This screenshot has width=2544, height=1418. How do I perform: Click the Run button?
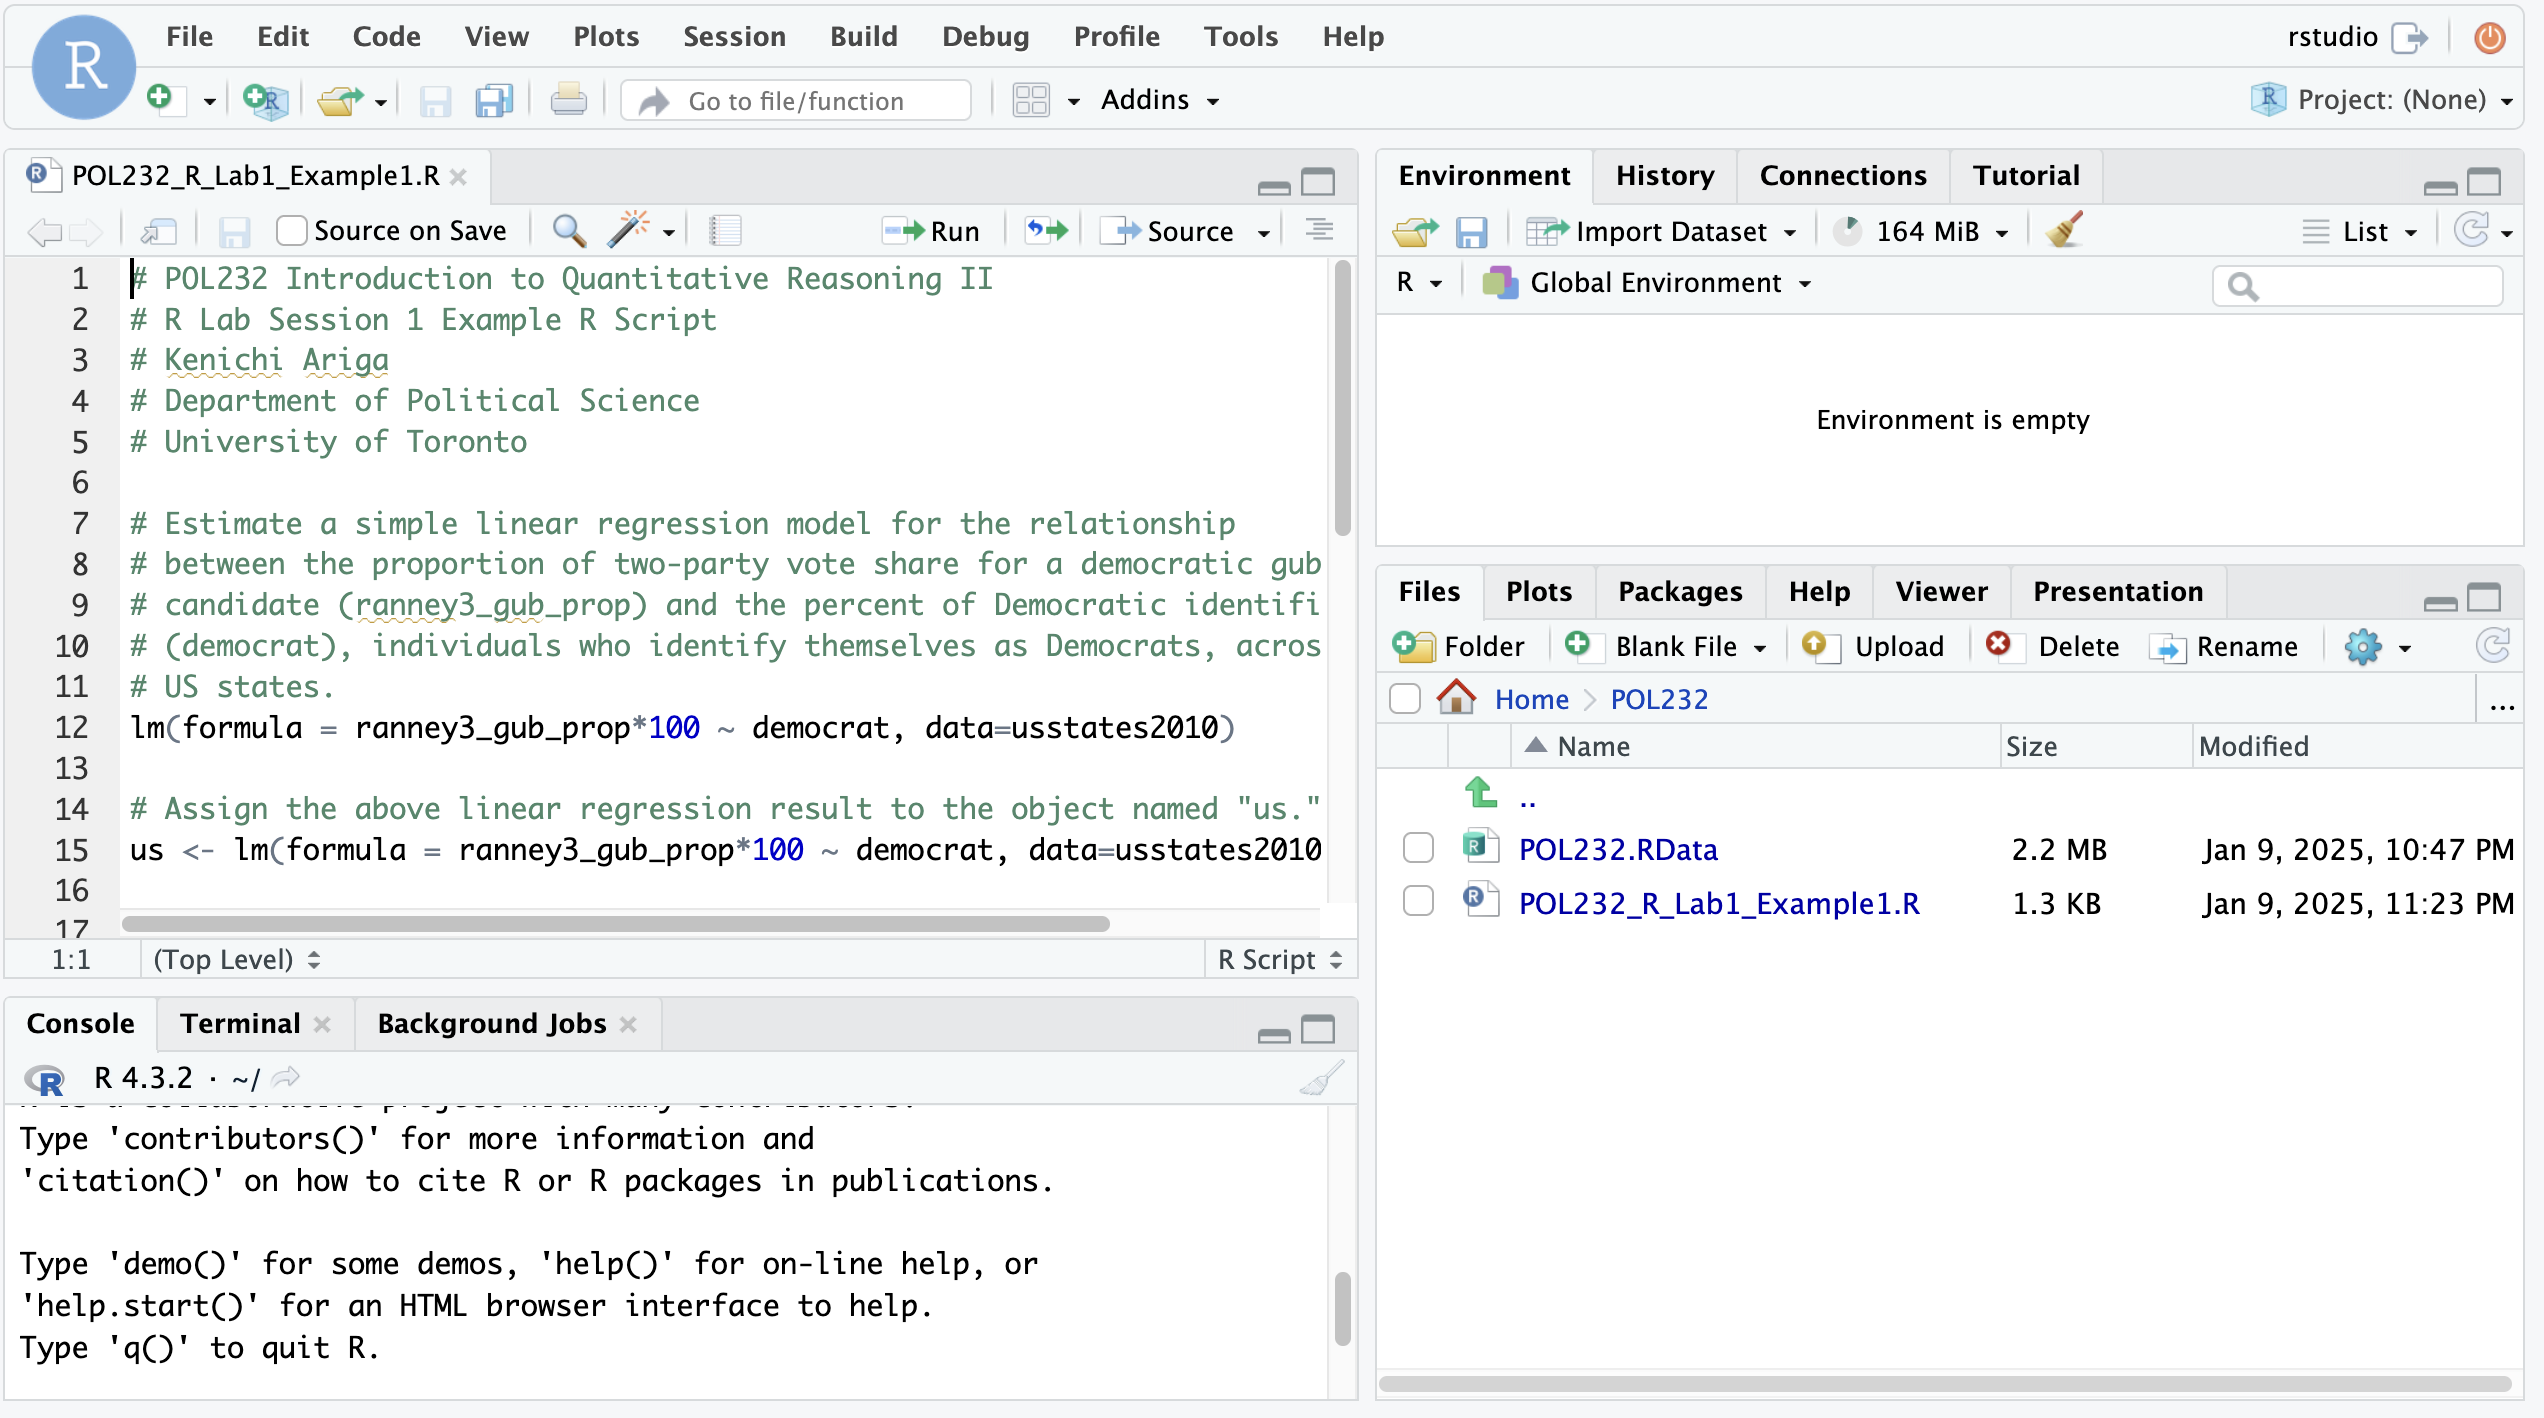(x=931, y=231)
